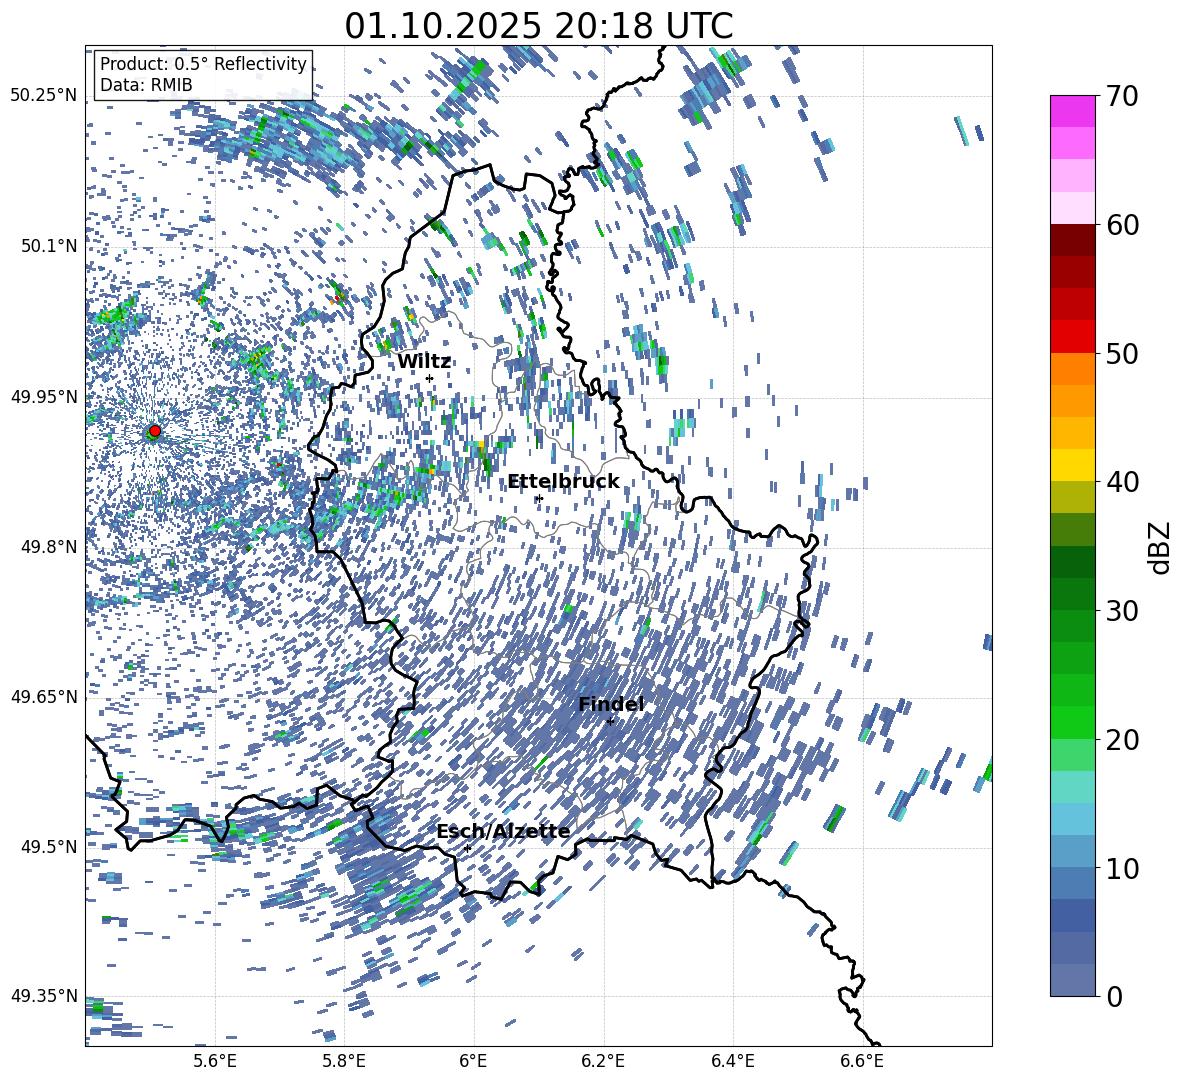Click the cross marker at Wiltz
Viewport: 1184px width, 1081px height.
(429, 378)
